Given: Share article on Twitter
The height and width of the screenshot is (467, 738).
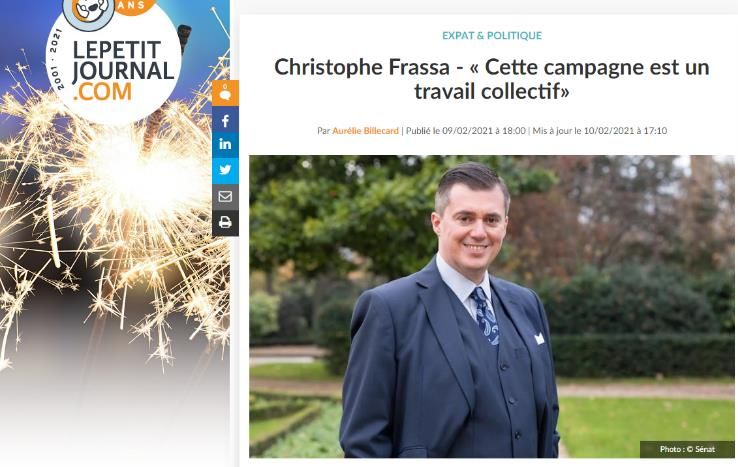Looking at the screenshot, I should point(225,170).
